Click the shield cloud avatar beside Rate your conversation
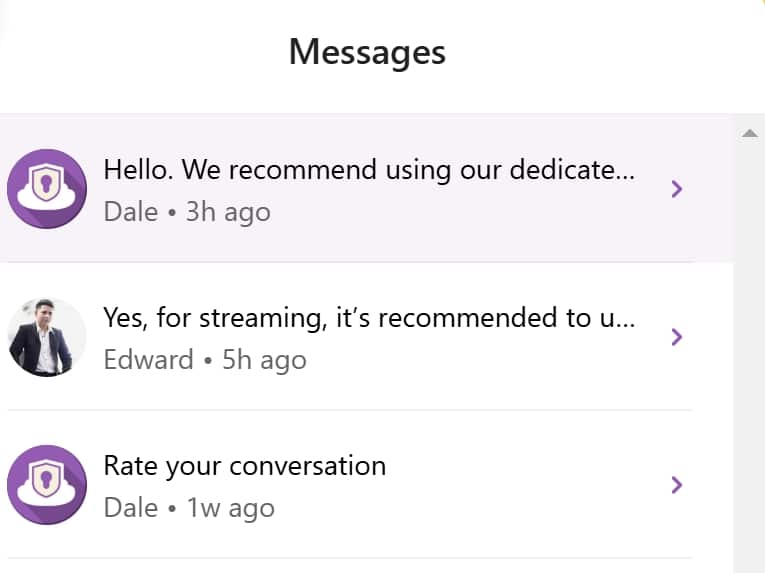Viewport: 765px width, 573px height. [x=47, y=485]
